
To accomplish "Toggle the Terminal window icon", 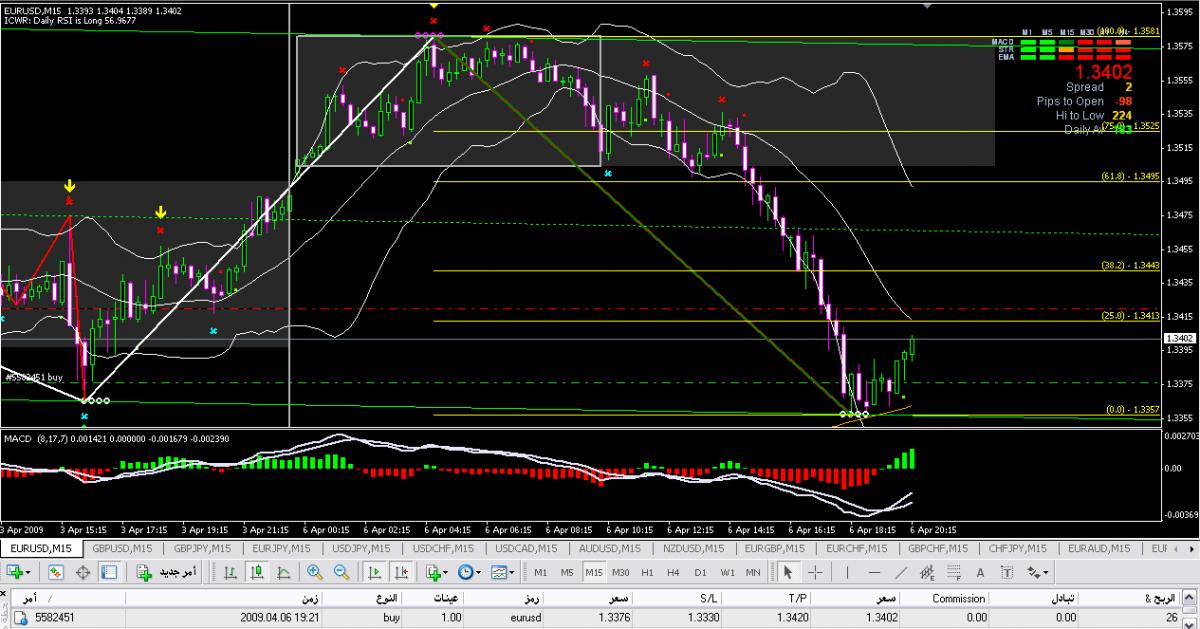I will tap(108, 572).
